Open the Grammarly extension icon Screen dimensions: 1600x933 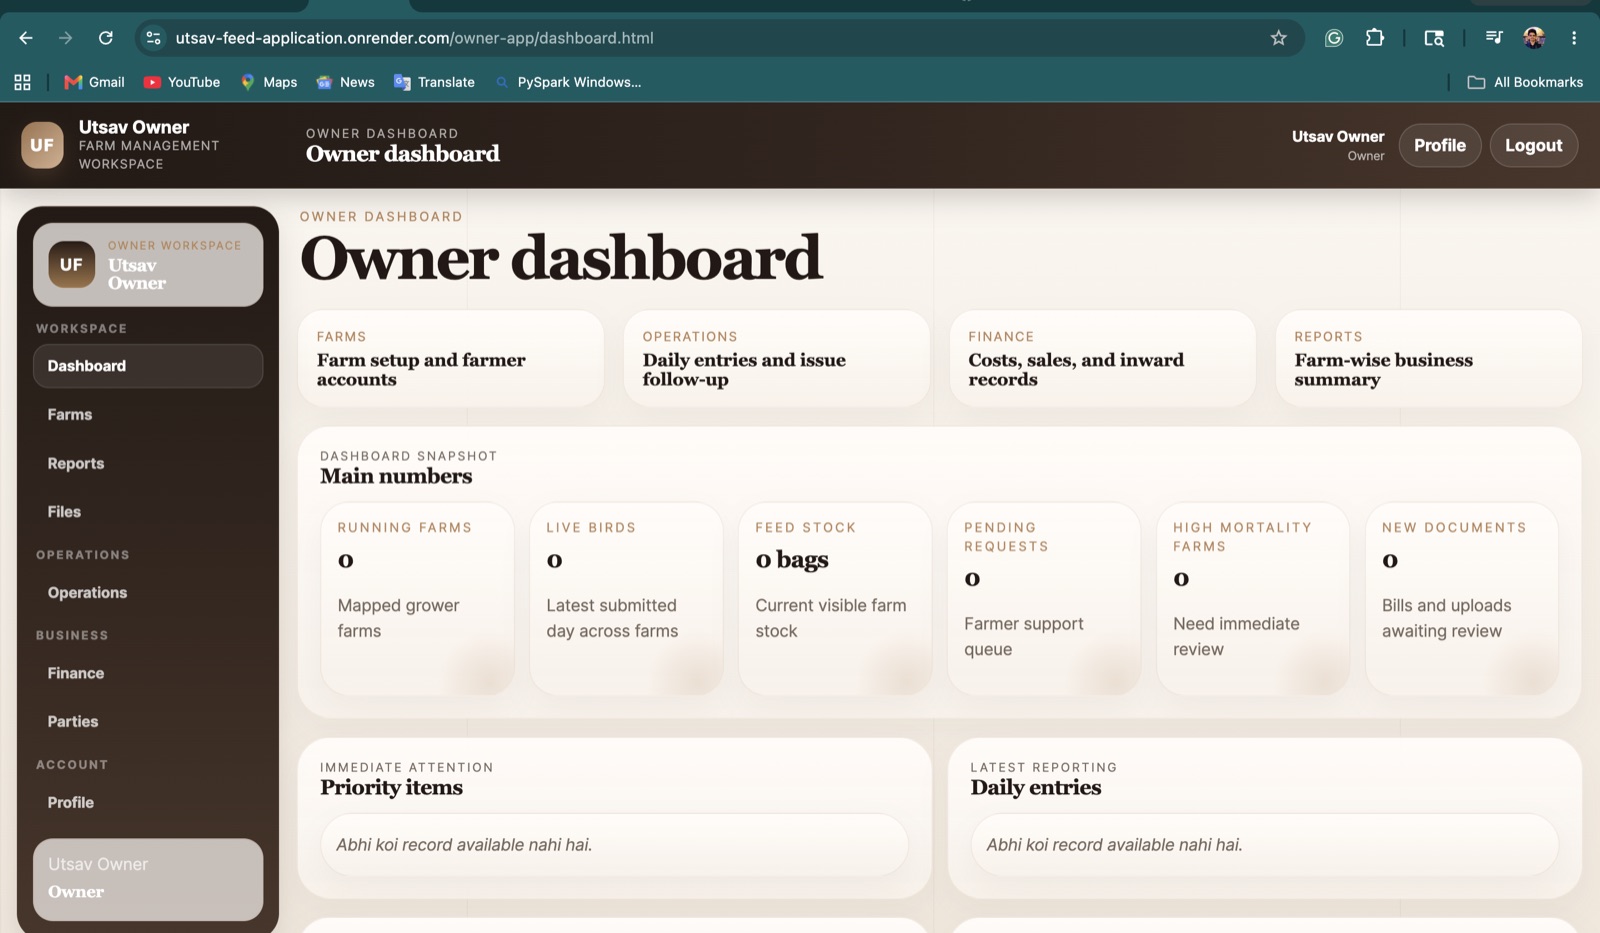(x=1333, y=38)
